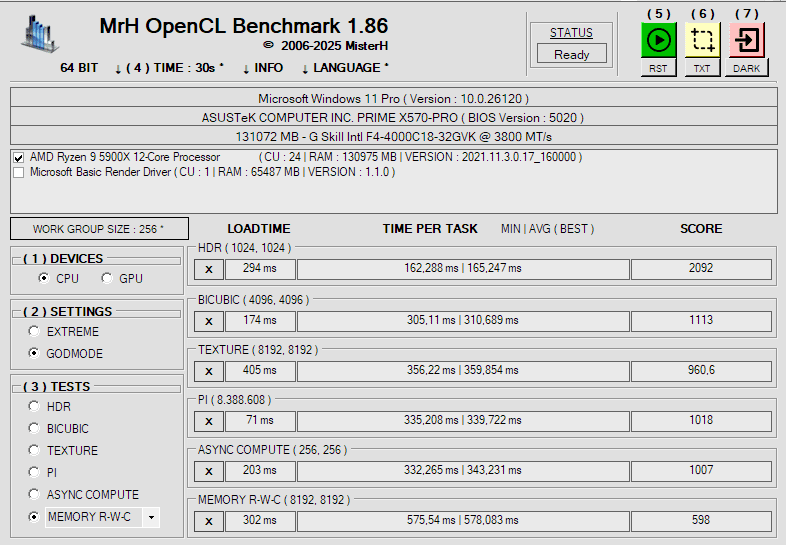Open the MEMORY R-W-C dropdown arrow

tap(151, 517)
